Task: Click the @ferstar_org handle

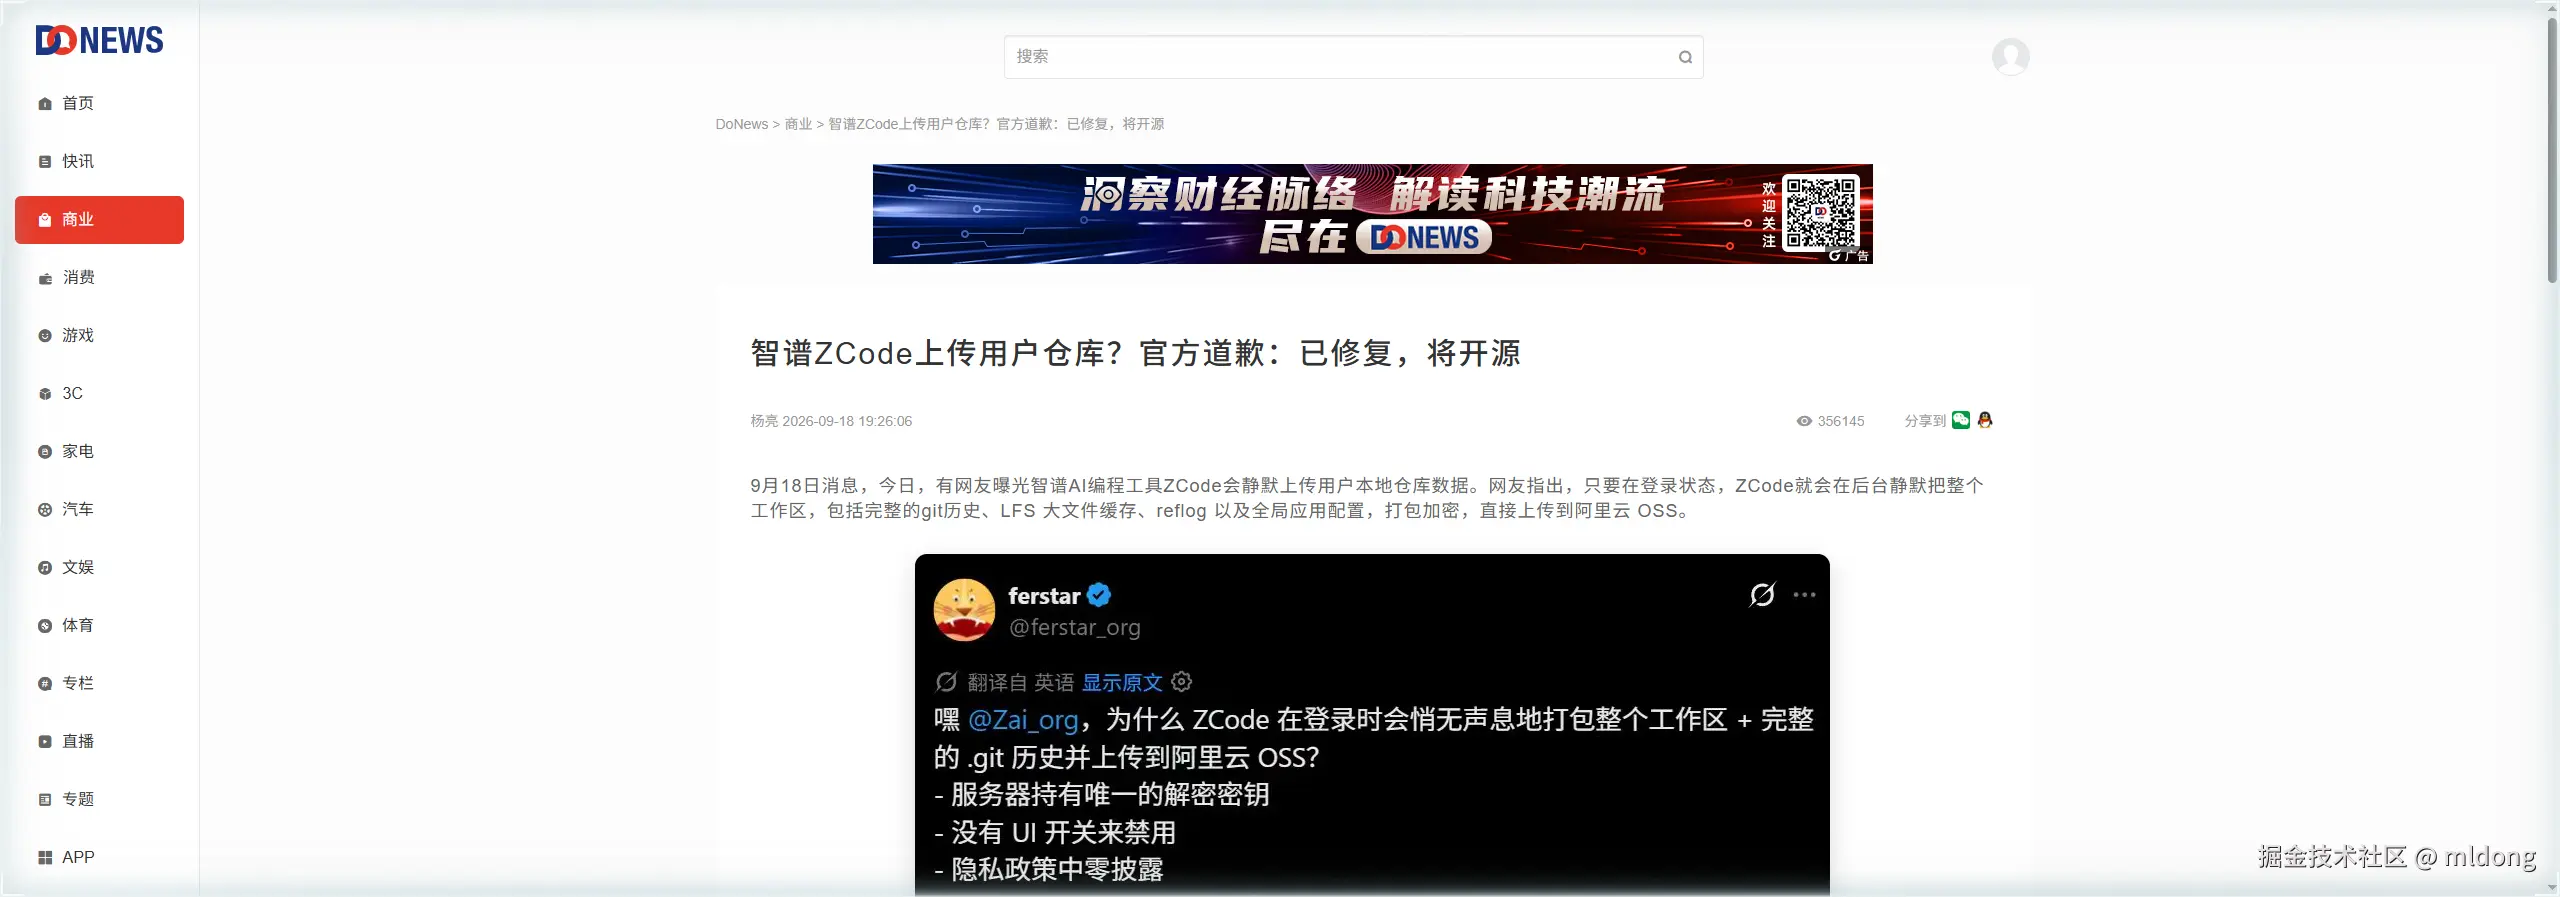Action: (x=1074, y=628)
